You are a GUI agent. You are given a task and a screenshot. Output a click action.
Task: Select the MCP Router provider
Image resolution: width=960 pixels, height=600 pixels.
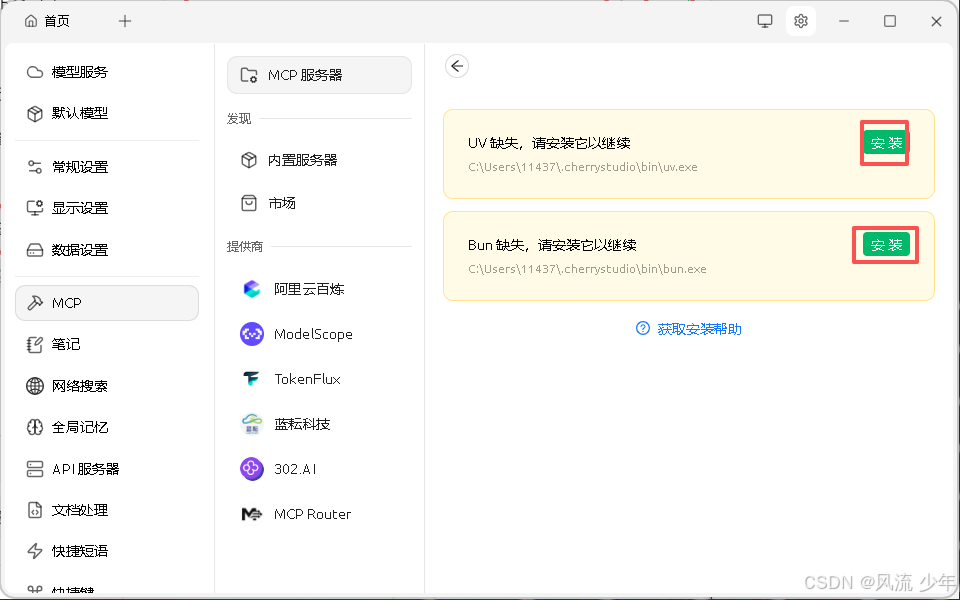click(312, 514)
